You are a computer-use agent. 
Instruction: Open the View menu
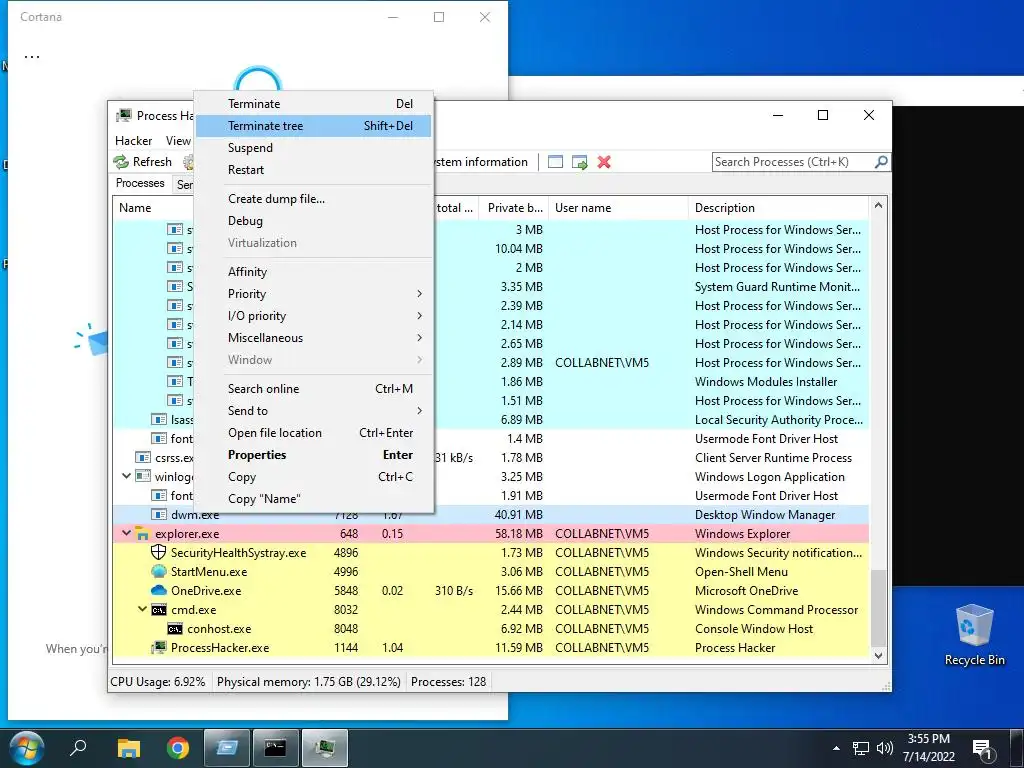[178, 141]
